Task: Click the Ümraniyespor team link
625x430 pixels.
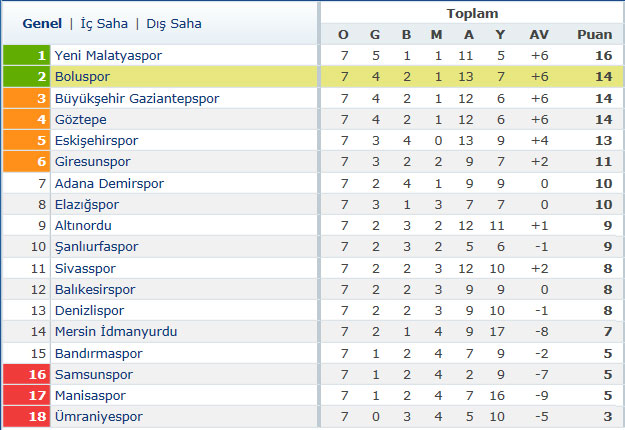Action: coord(98,417)
